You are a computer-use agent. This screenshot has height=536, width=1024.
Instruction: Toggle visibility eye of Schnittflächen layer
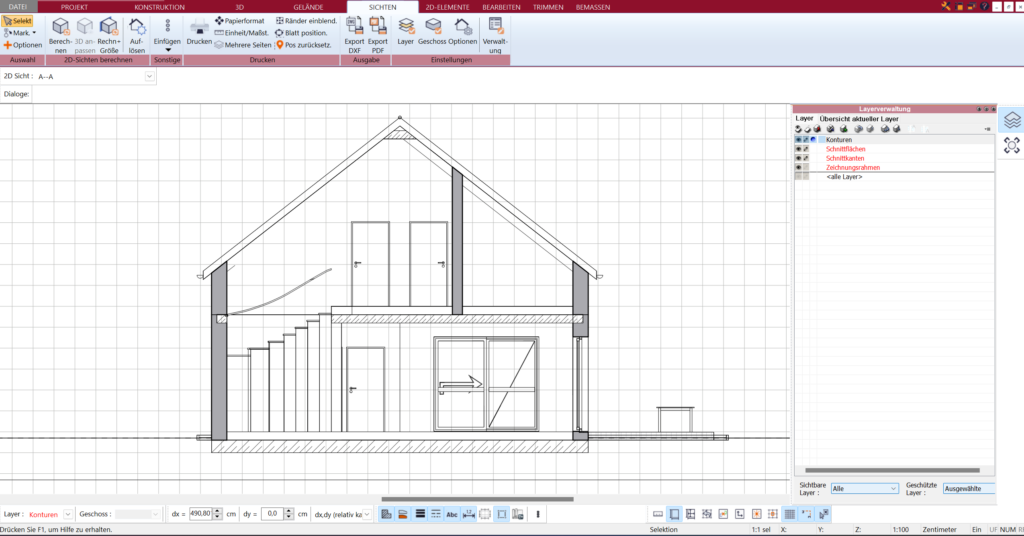(x=798, y=149)
